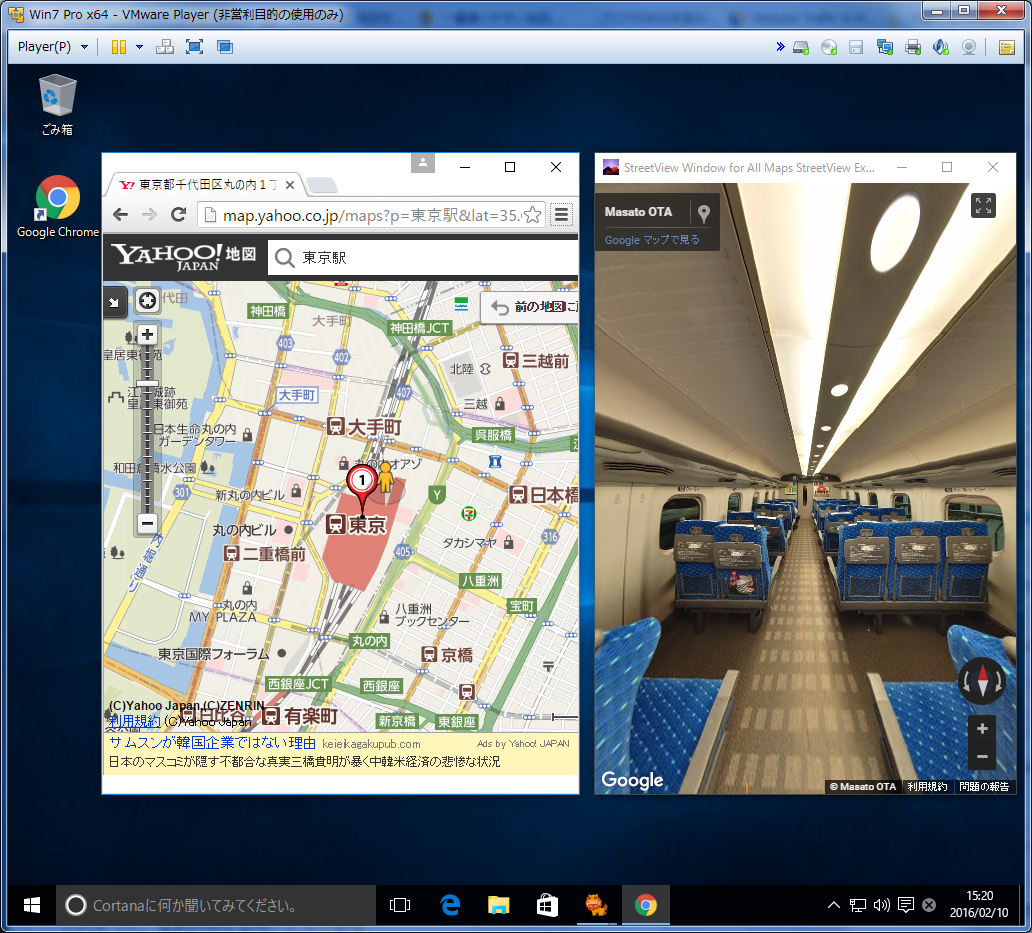
Task: Click 利用規約 link in StreetView footer
Action: tap(927, 786)
